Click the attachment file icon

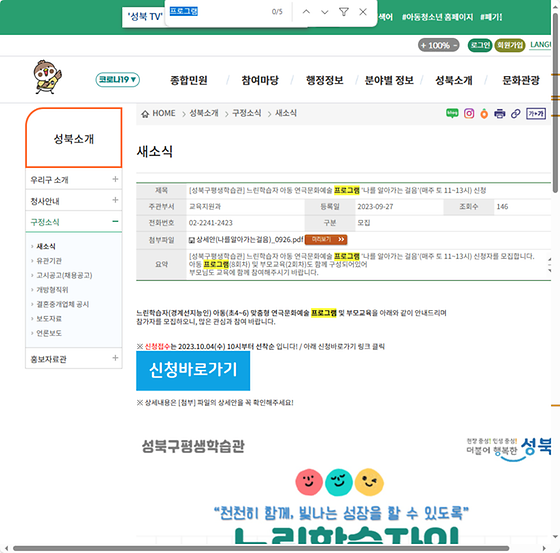pos(192,240)
